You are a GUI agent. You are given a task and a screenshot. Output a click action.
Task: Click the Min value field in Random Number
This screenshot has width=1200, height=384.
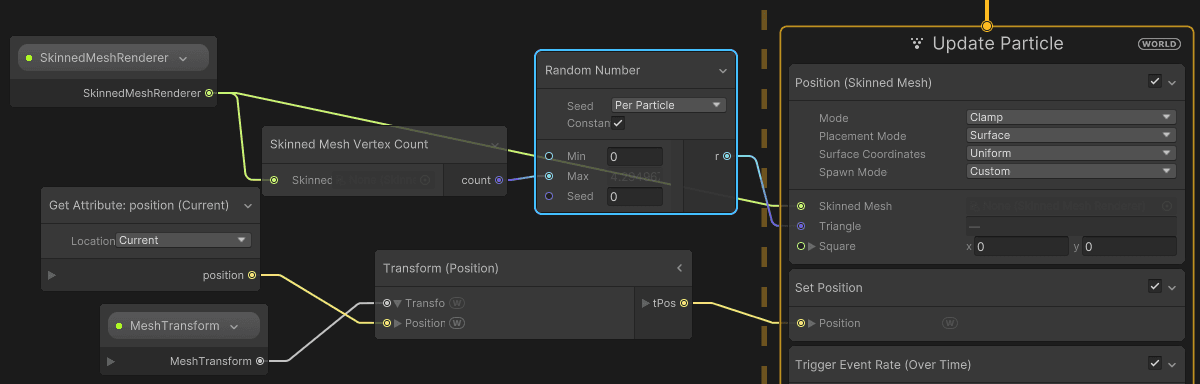(634, 156)
